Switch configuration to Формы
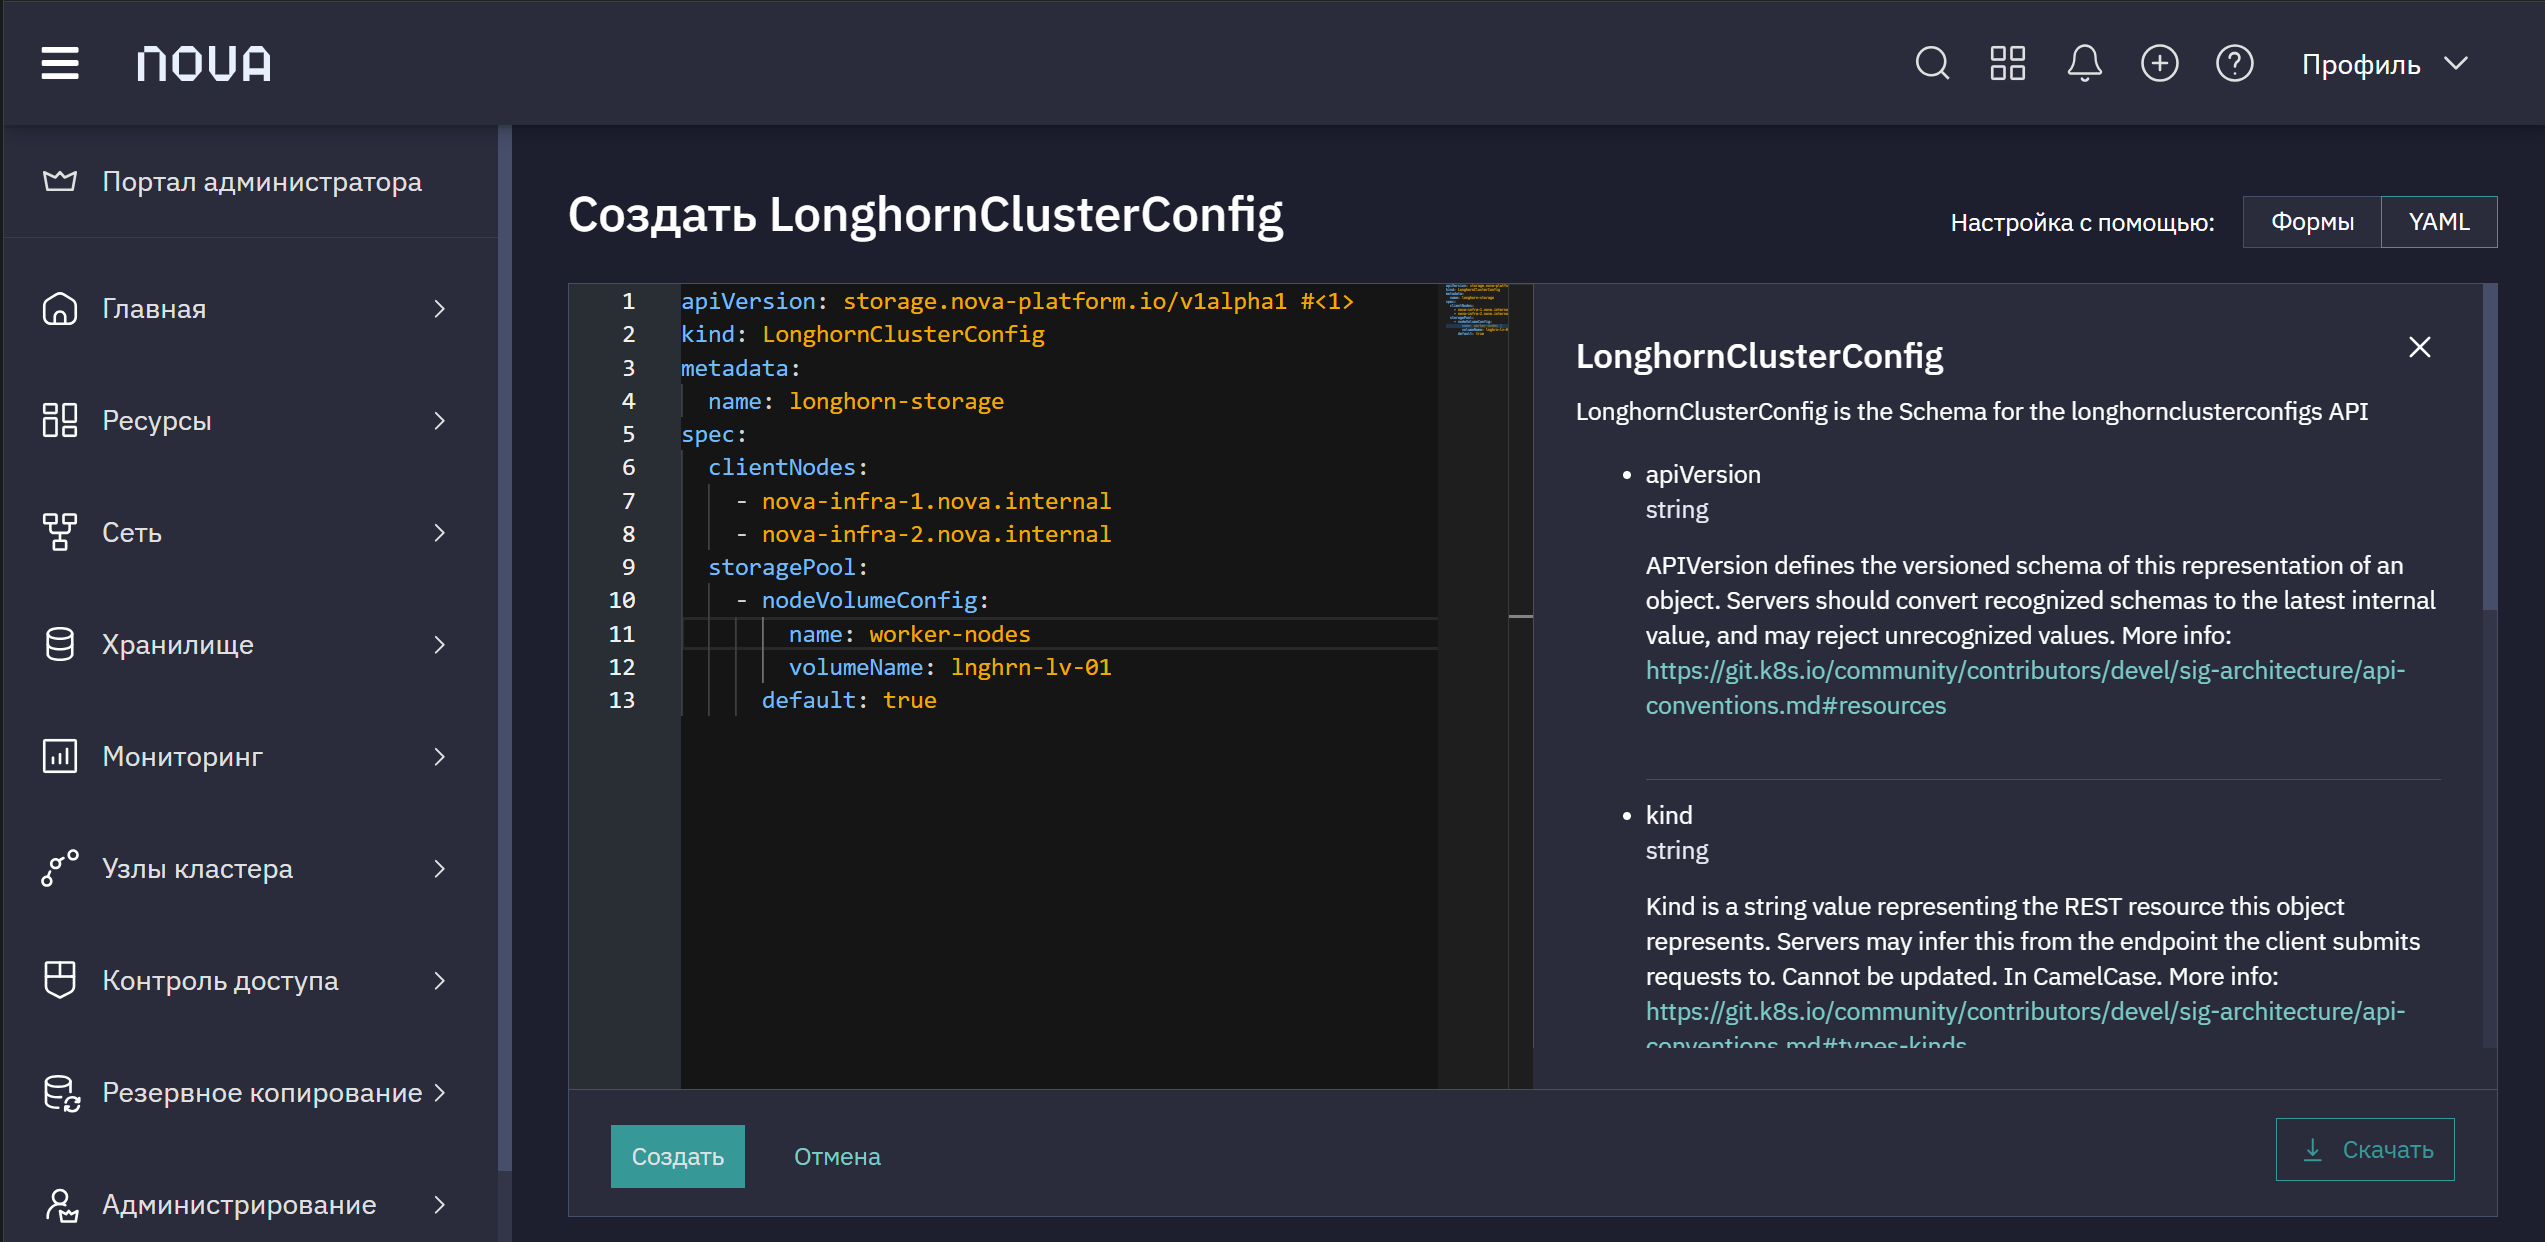This screenshot has width=2545, height=1242. pyautogui.click(x=2312, y=222)
